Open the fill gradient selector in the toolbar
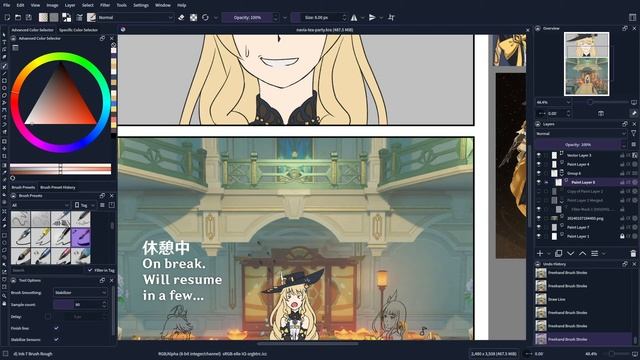The width and height of the screenshot is (640, 360). pos(43,18)
